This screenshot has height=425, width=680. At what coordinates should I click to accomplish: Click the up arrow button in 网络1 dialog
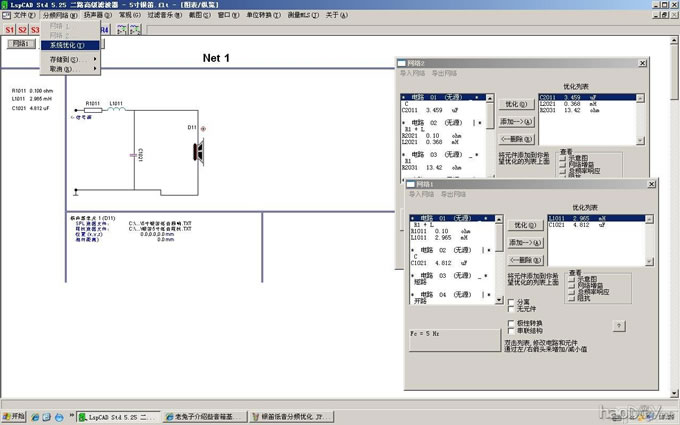pos(619,325)
